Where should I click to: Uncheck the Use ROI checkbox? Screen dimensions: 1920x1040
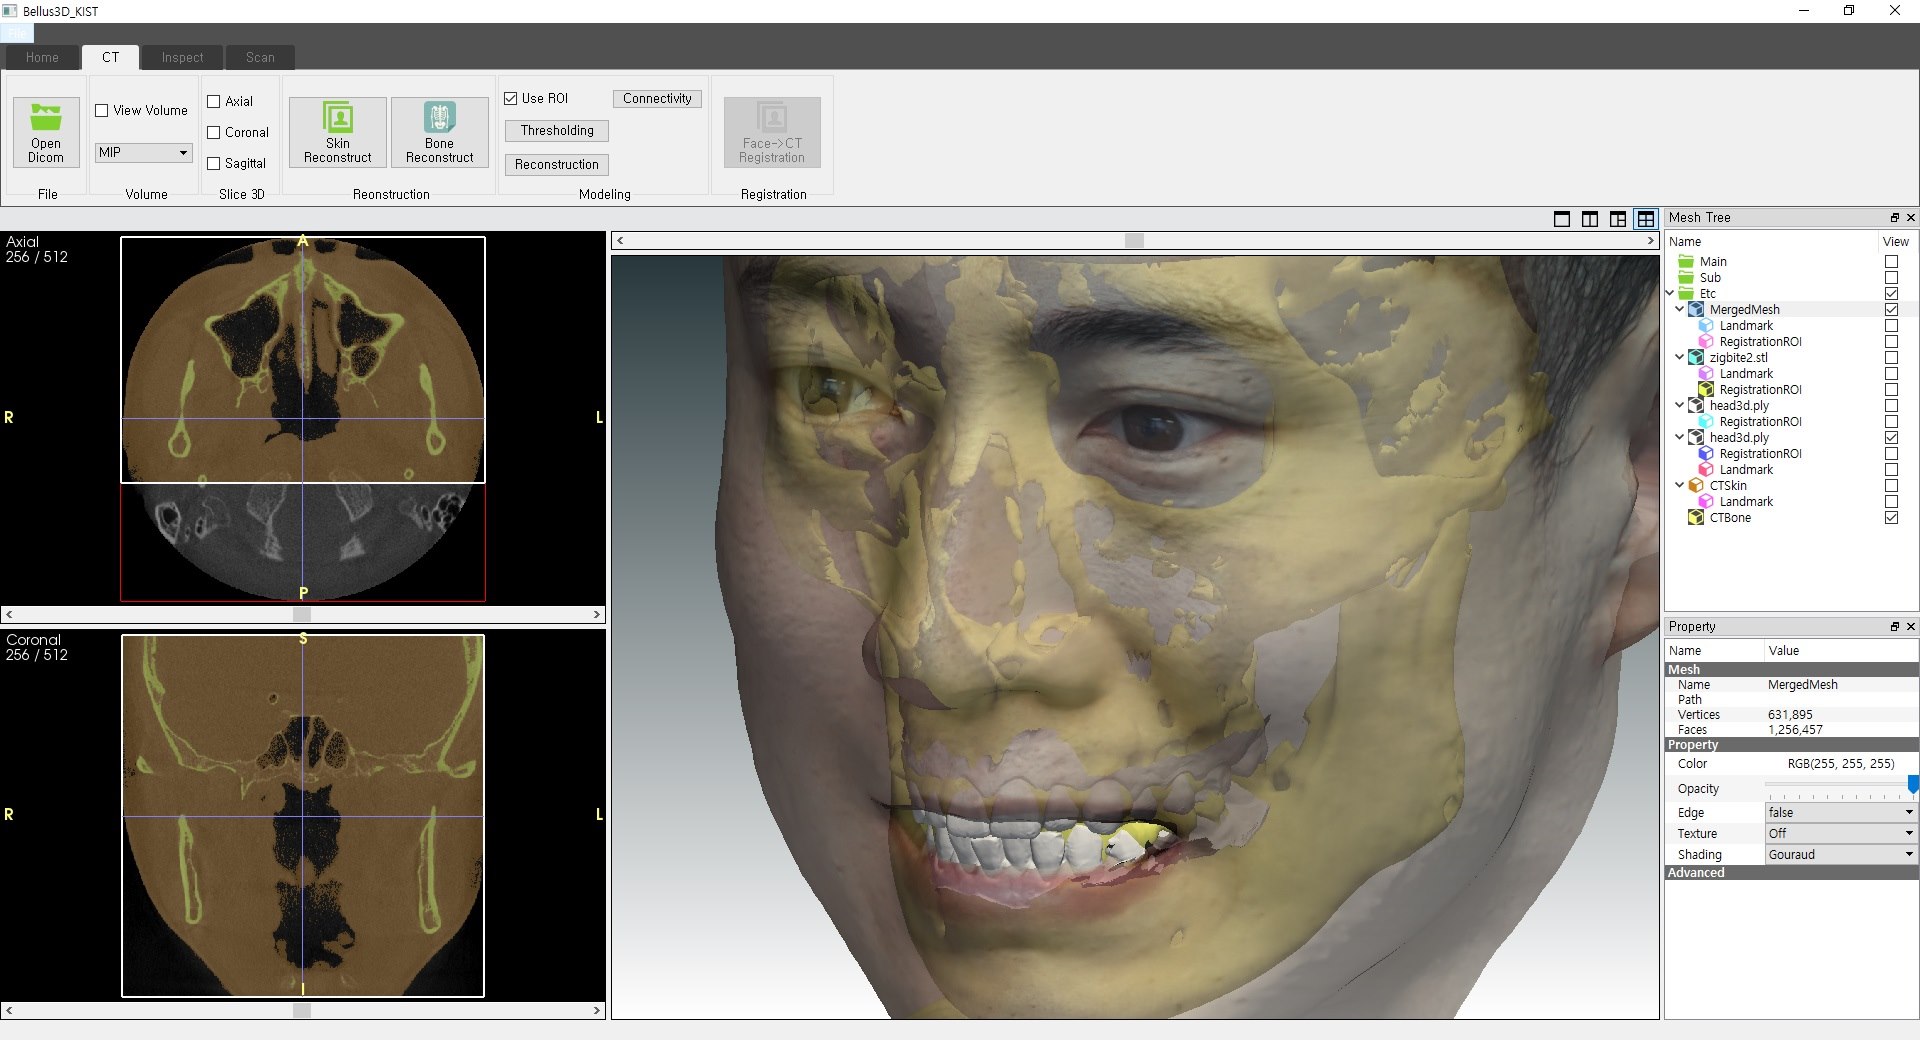[x=511, y=99]
